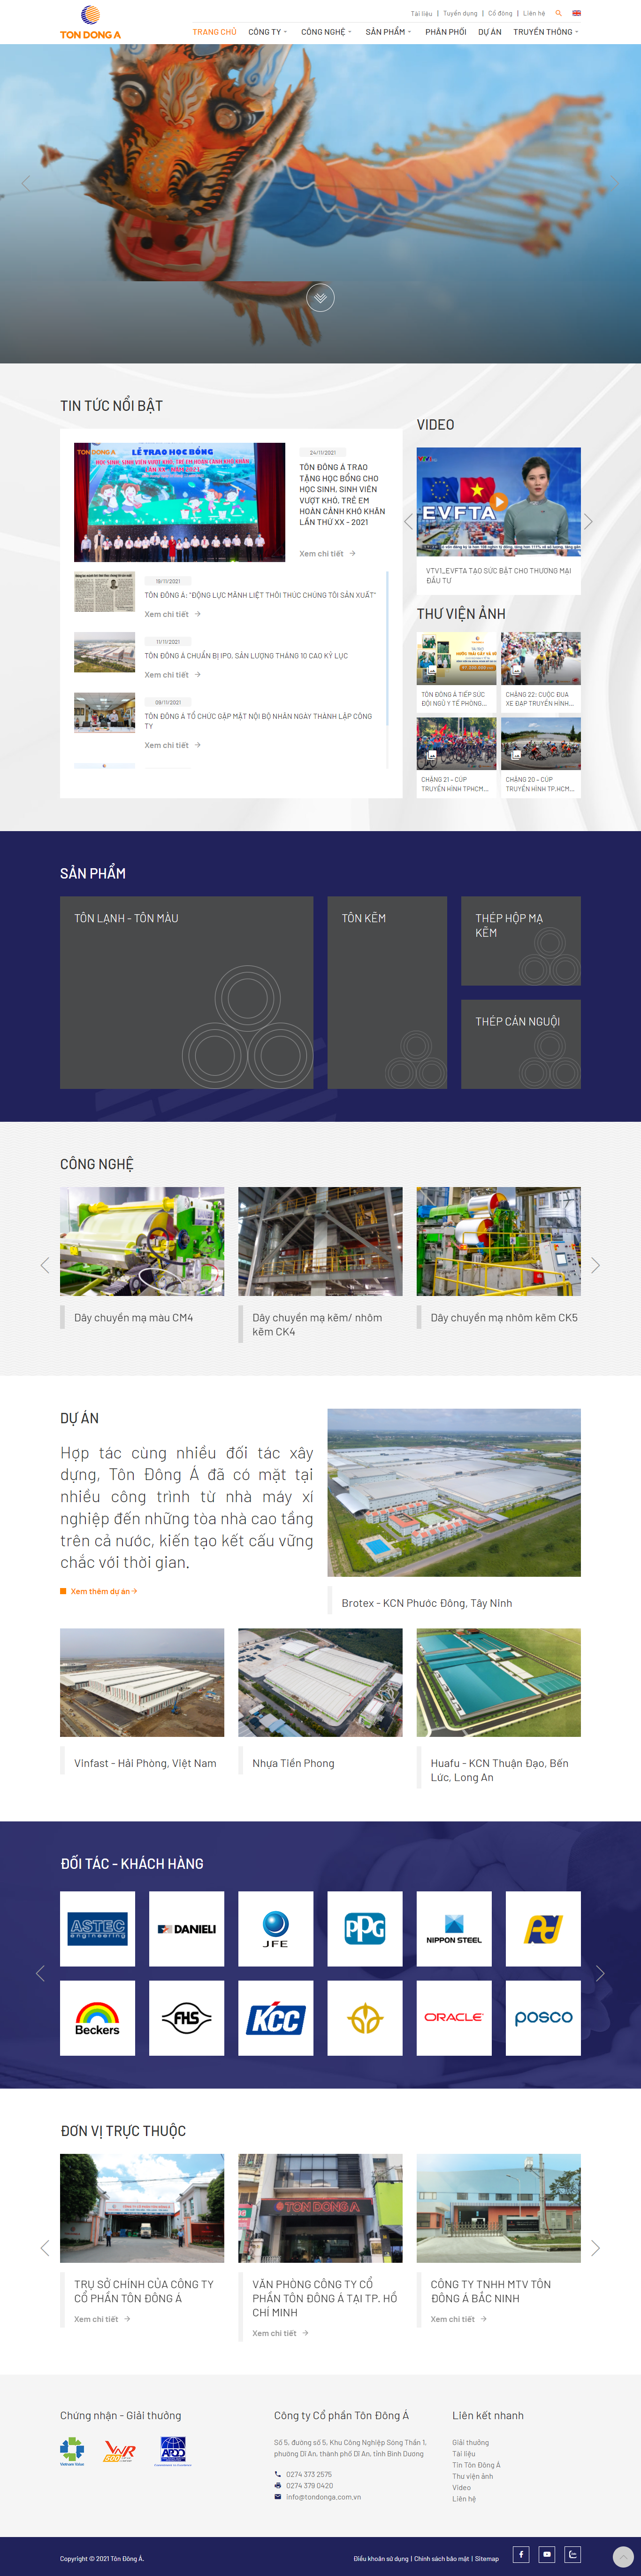Open the Vinfast Hải Phòng project image

pyautogui.click(x=142, y=1682)
